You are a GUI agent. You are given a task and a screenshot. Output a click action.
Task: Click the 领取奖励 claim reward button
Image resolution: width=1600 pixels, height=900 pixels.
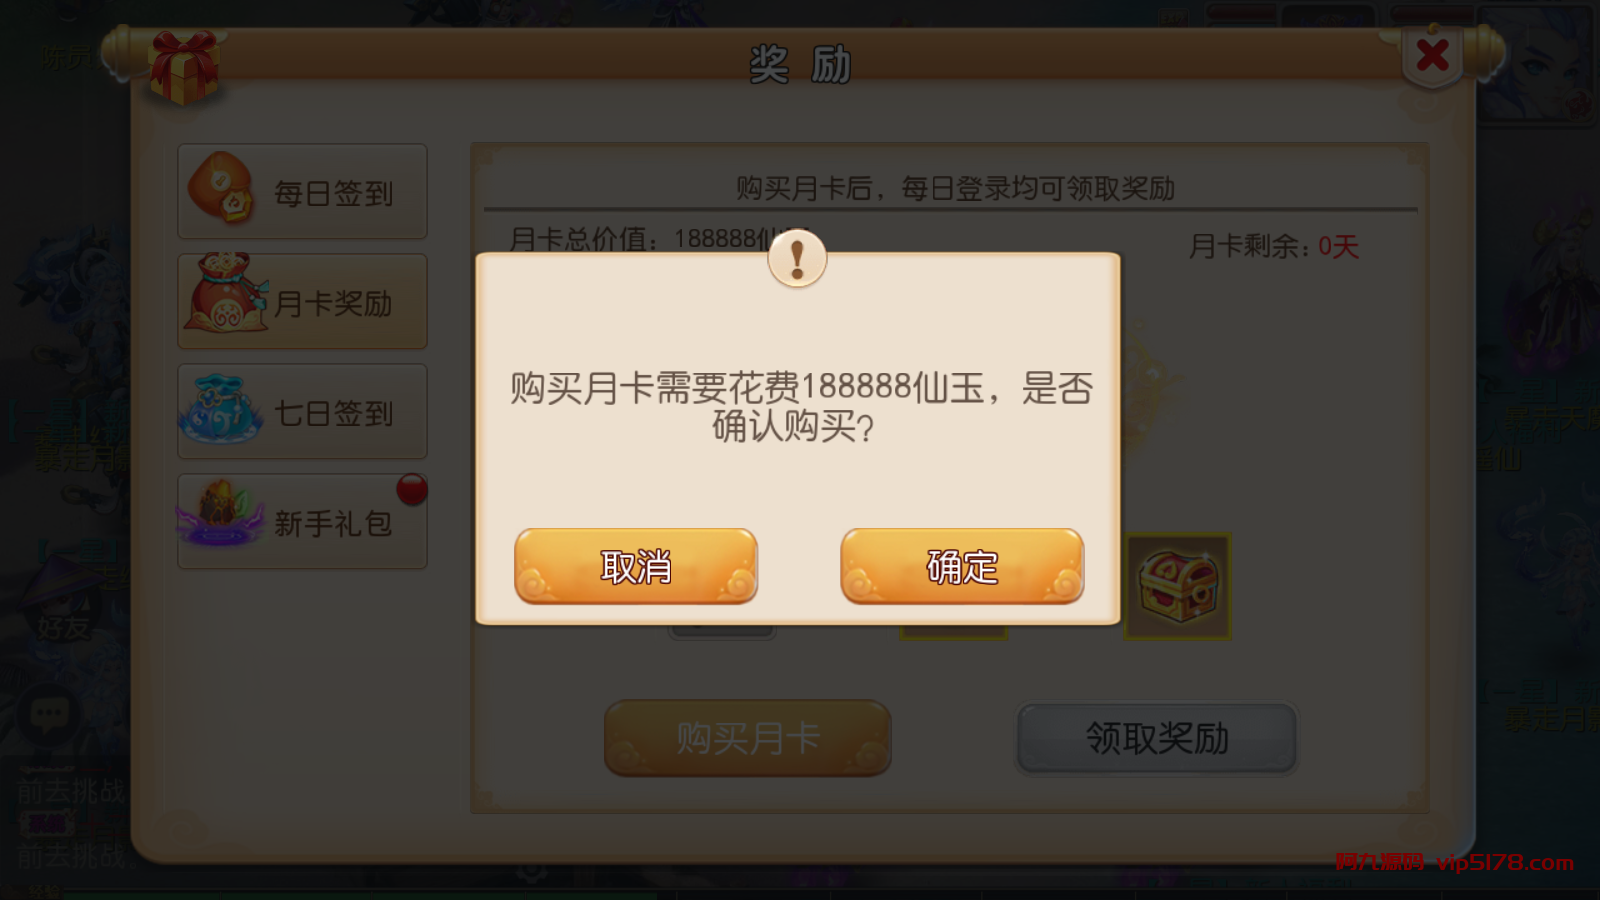[x=1157, y=738]
